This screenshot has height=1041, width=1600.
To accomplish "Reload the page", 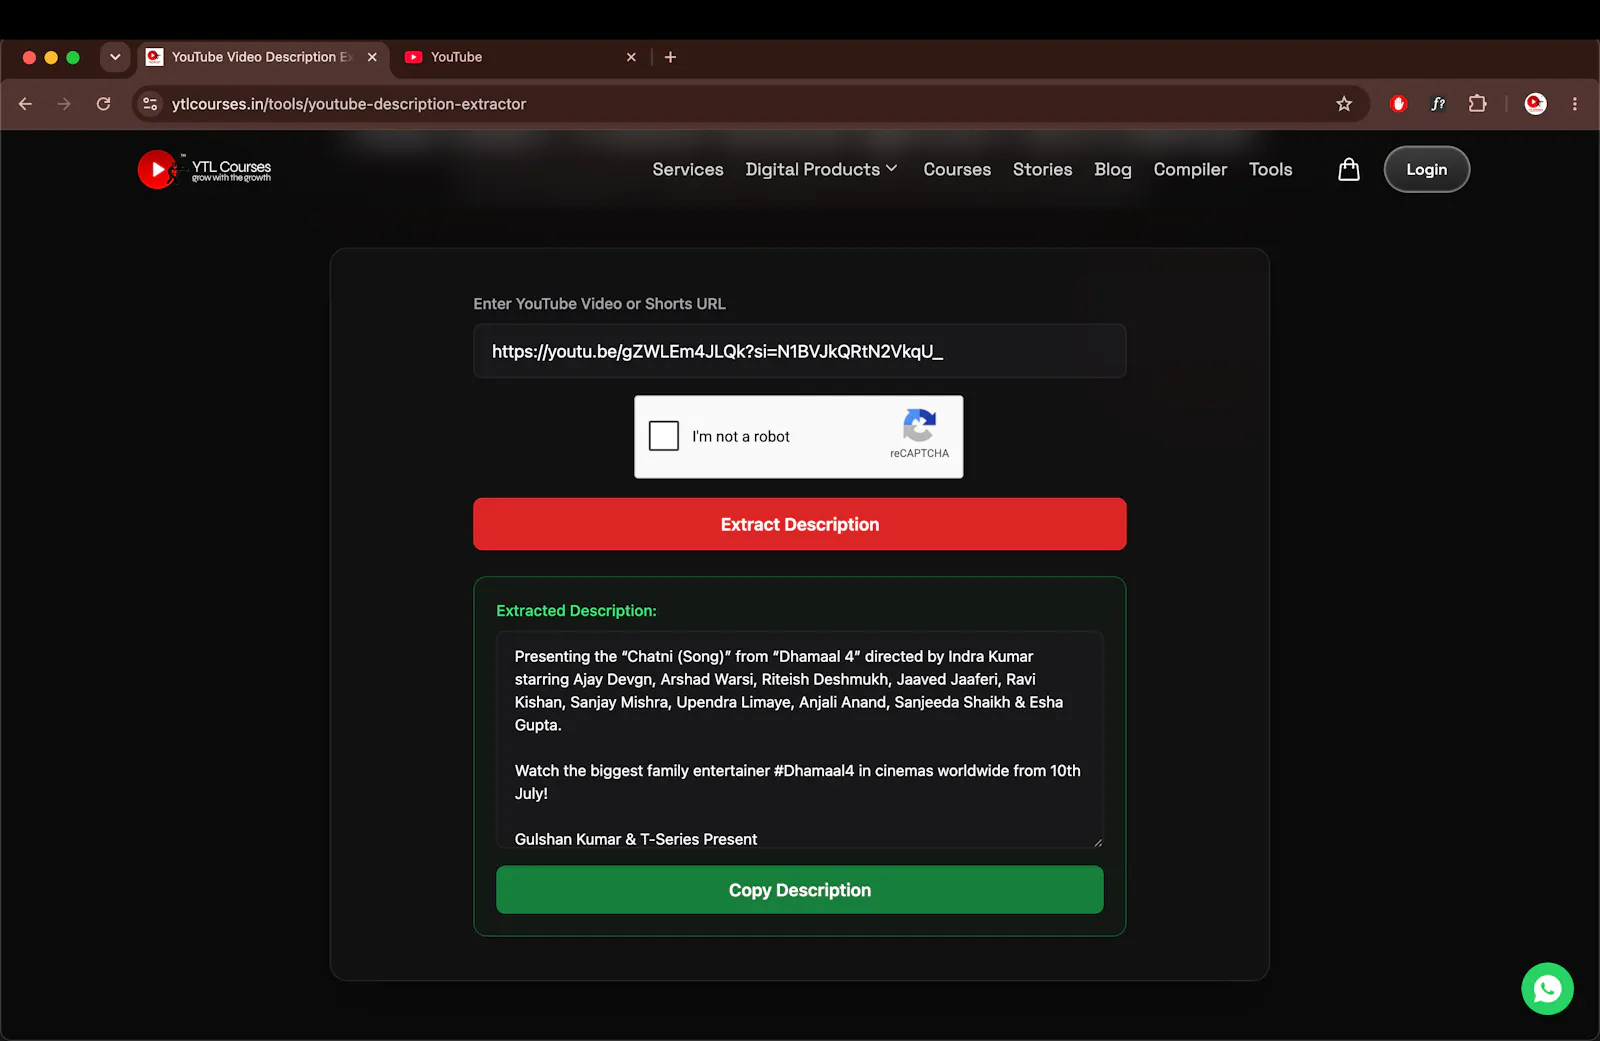I will (103, 104).
